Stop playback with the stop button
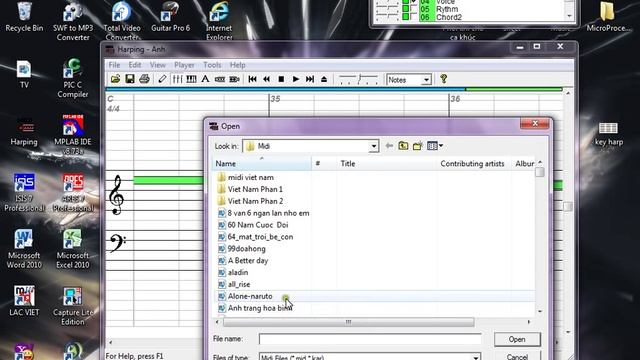This screenshot has width=640, height=360. pos(281,79)
